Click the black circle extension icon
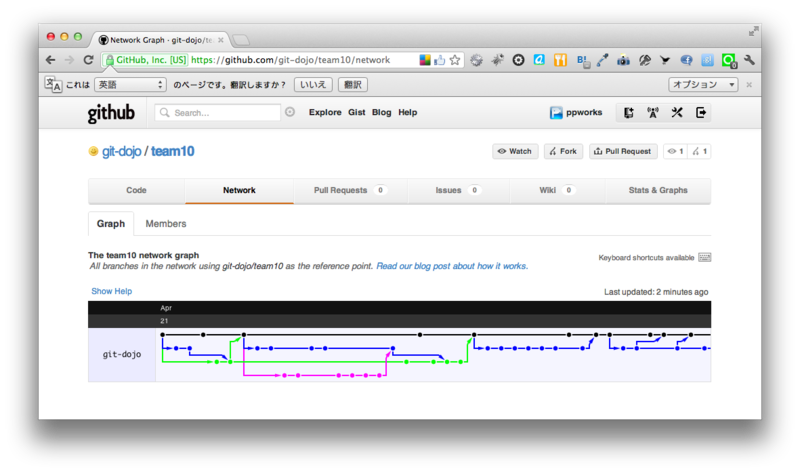This screenshot has width=800, height=473. [x=518, y=60]
